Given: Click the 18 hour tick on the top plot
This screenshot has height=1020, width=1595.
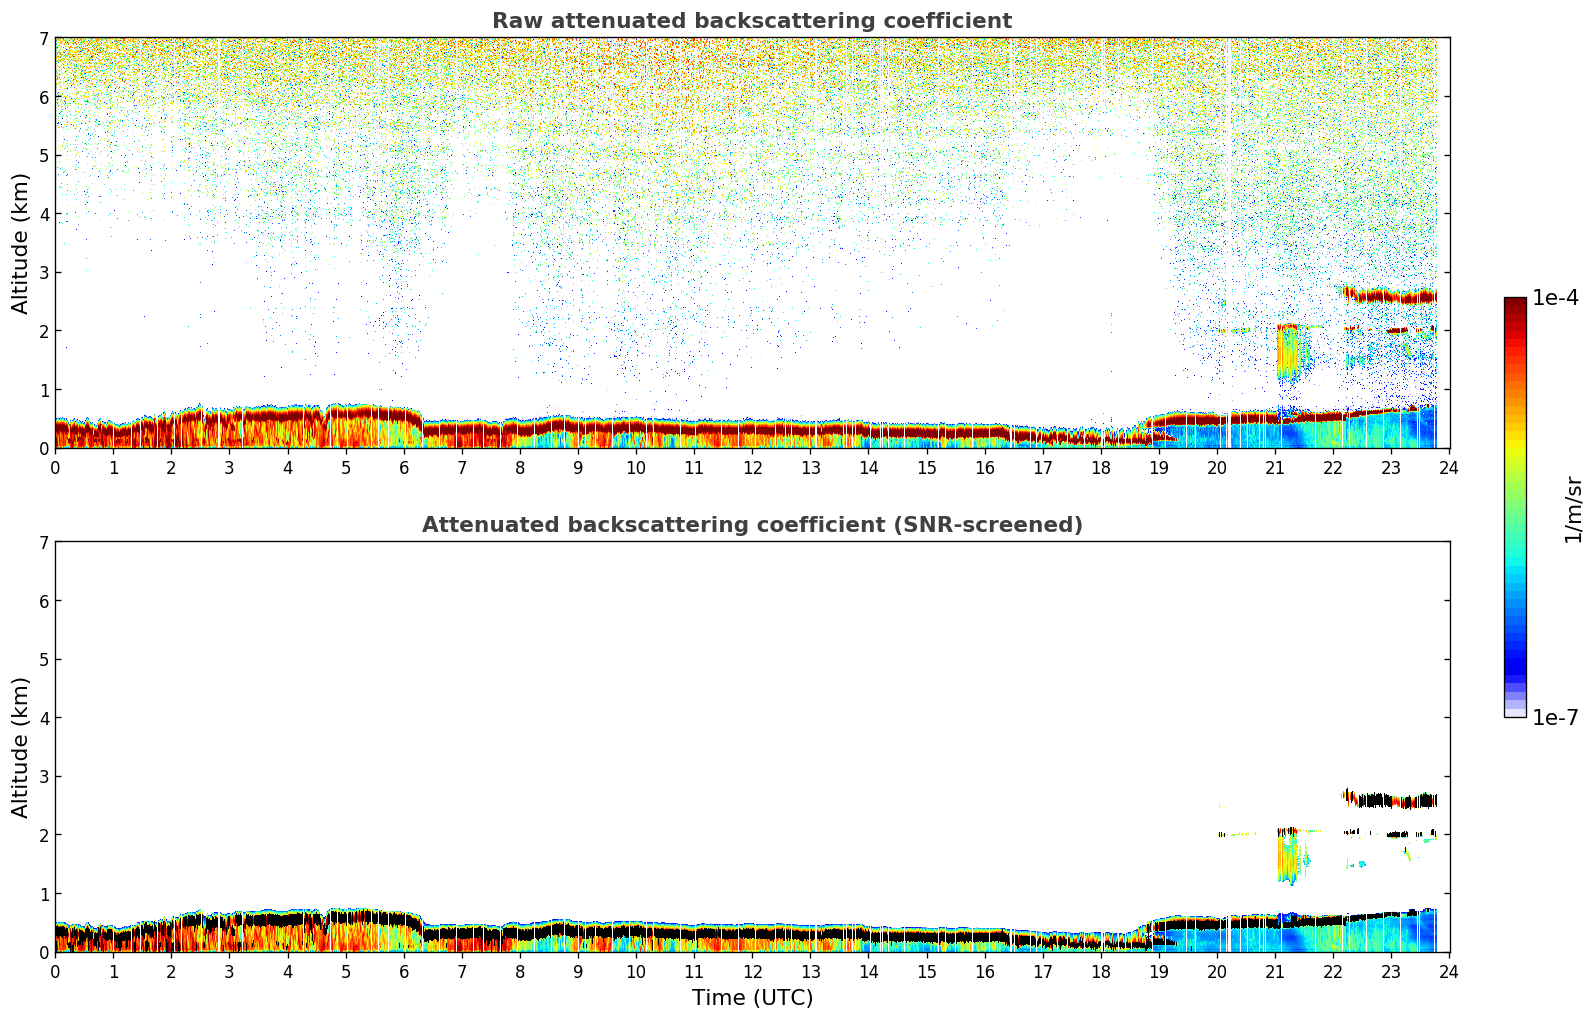Looking at the screenshot, I should tap(1101, 467).
